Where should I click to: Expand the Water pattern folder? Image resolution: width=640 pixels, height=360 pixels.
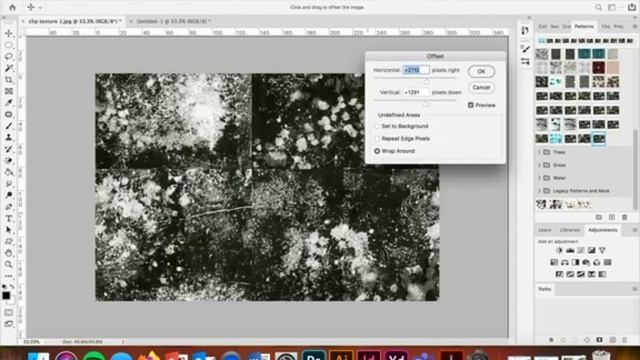pos(539,178)
